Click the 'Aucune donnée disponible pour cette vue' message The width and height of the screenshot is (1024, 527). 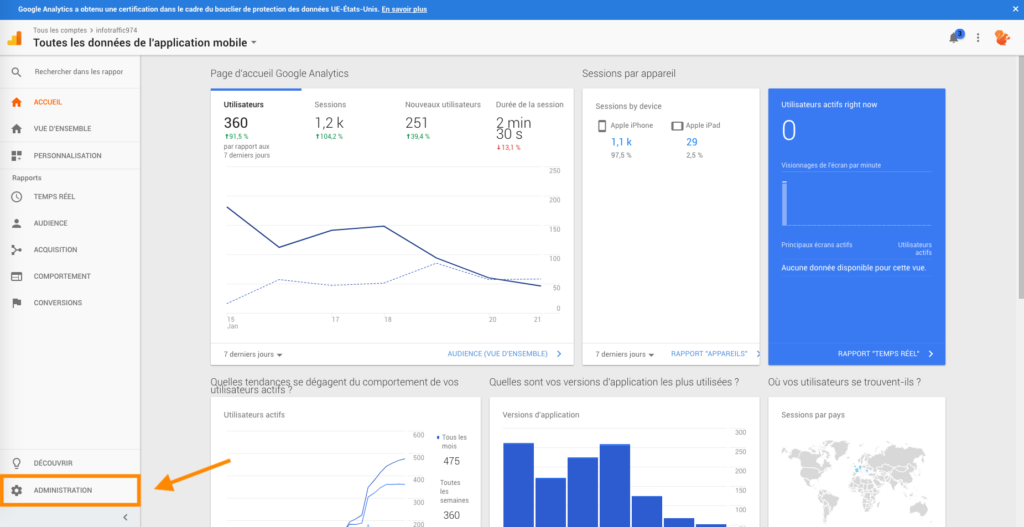(854, 268)
